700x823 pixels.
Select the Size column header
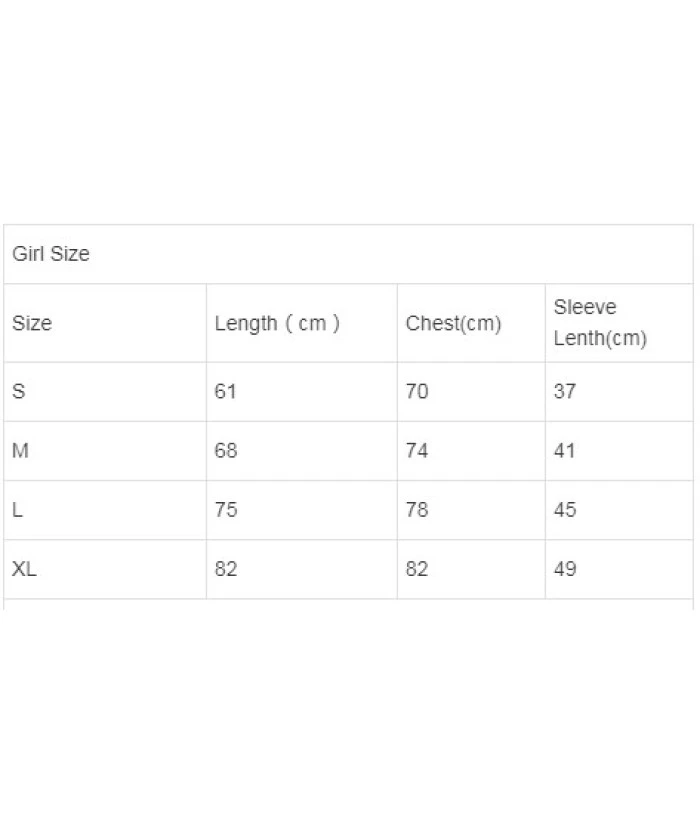pos(32,323)
